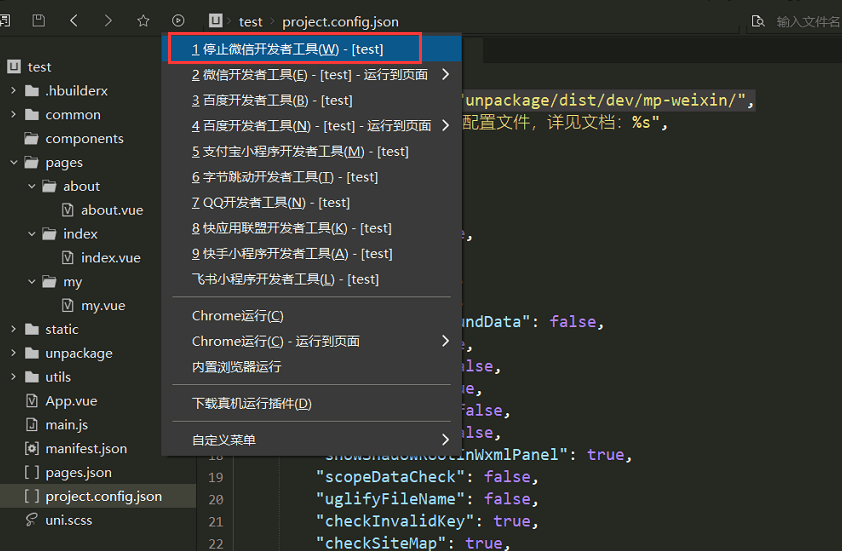Click the App.vue file icon
This screenshot has width=842, height=551.
(32, 401)
